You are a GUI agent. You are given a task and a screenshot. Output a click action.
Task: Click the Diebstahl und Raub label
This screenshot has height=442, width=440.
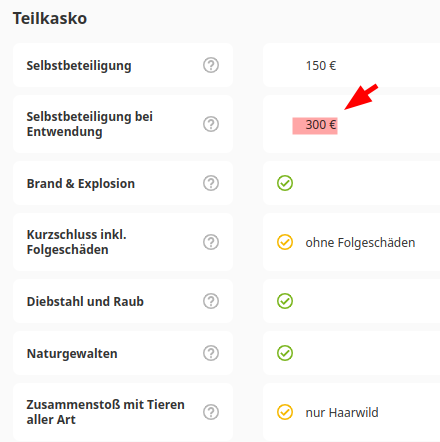(85, 301)
